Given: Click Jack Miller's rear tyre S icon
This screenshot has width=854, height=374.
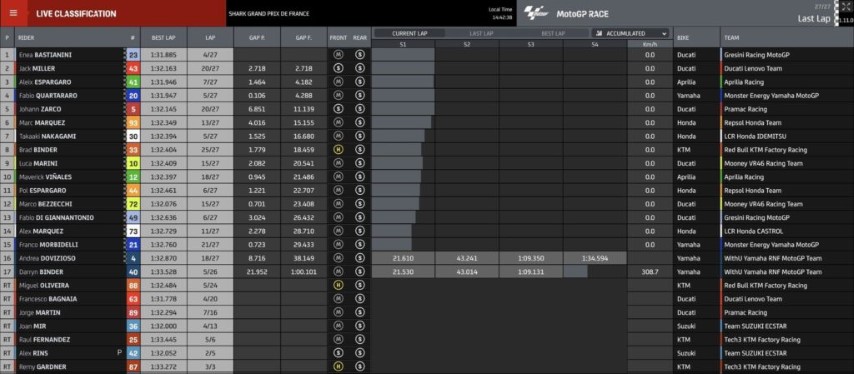Looking at the screenshot, I should coord(359,69).
